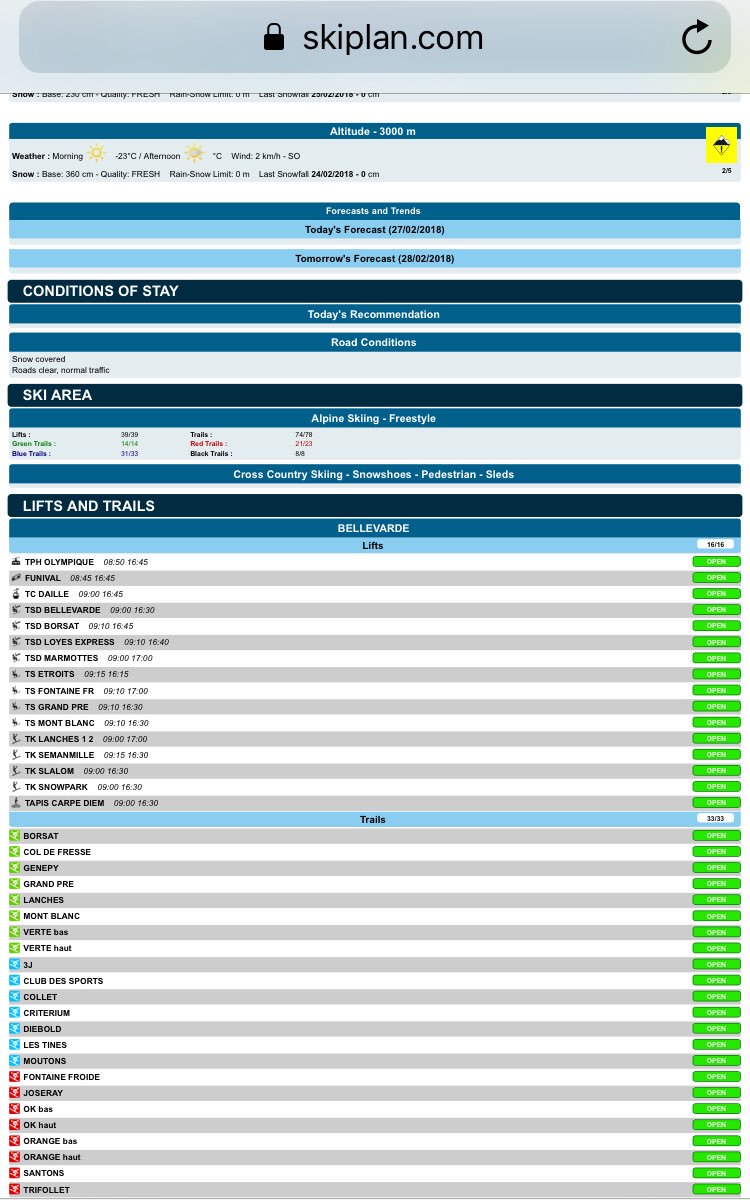
Task: Click the TS GRAND PRE chairlift icon
Action: [16, 707]
